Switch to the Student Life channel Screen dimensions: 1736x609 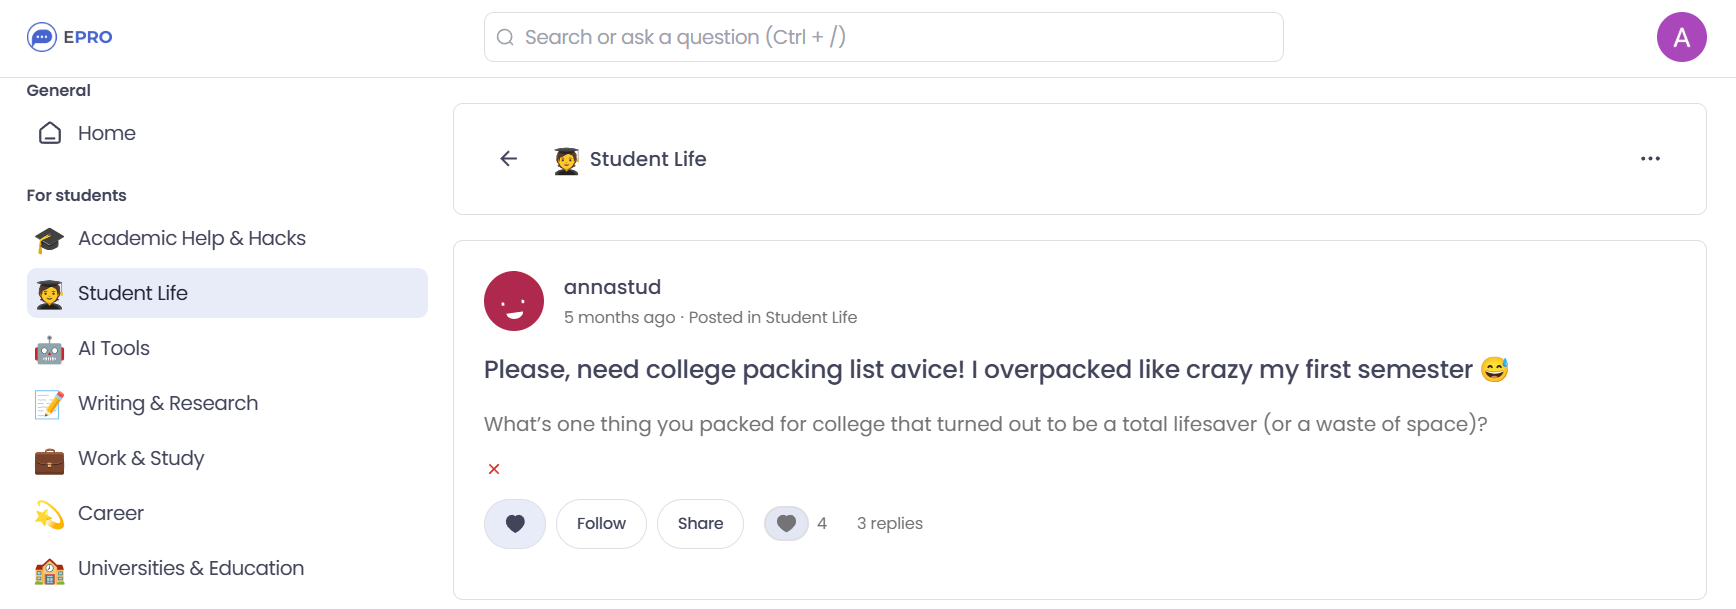[x=132, y=293]
